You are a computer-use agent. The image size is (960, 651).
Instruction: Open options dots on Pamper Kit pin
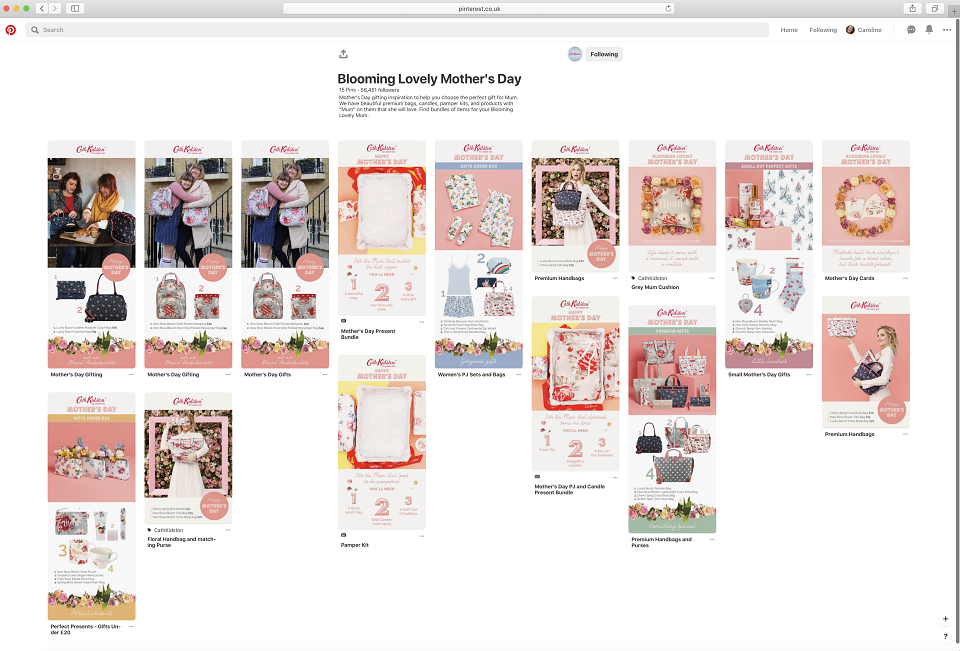(x=421, y=536)
